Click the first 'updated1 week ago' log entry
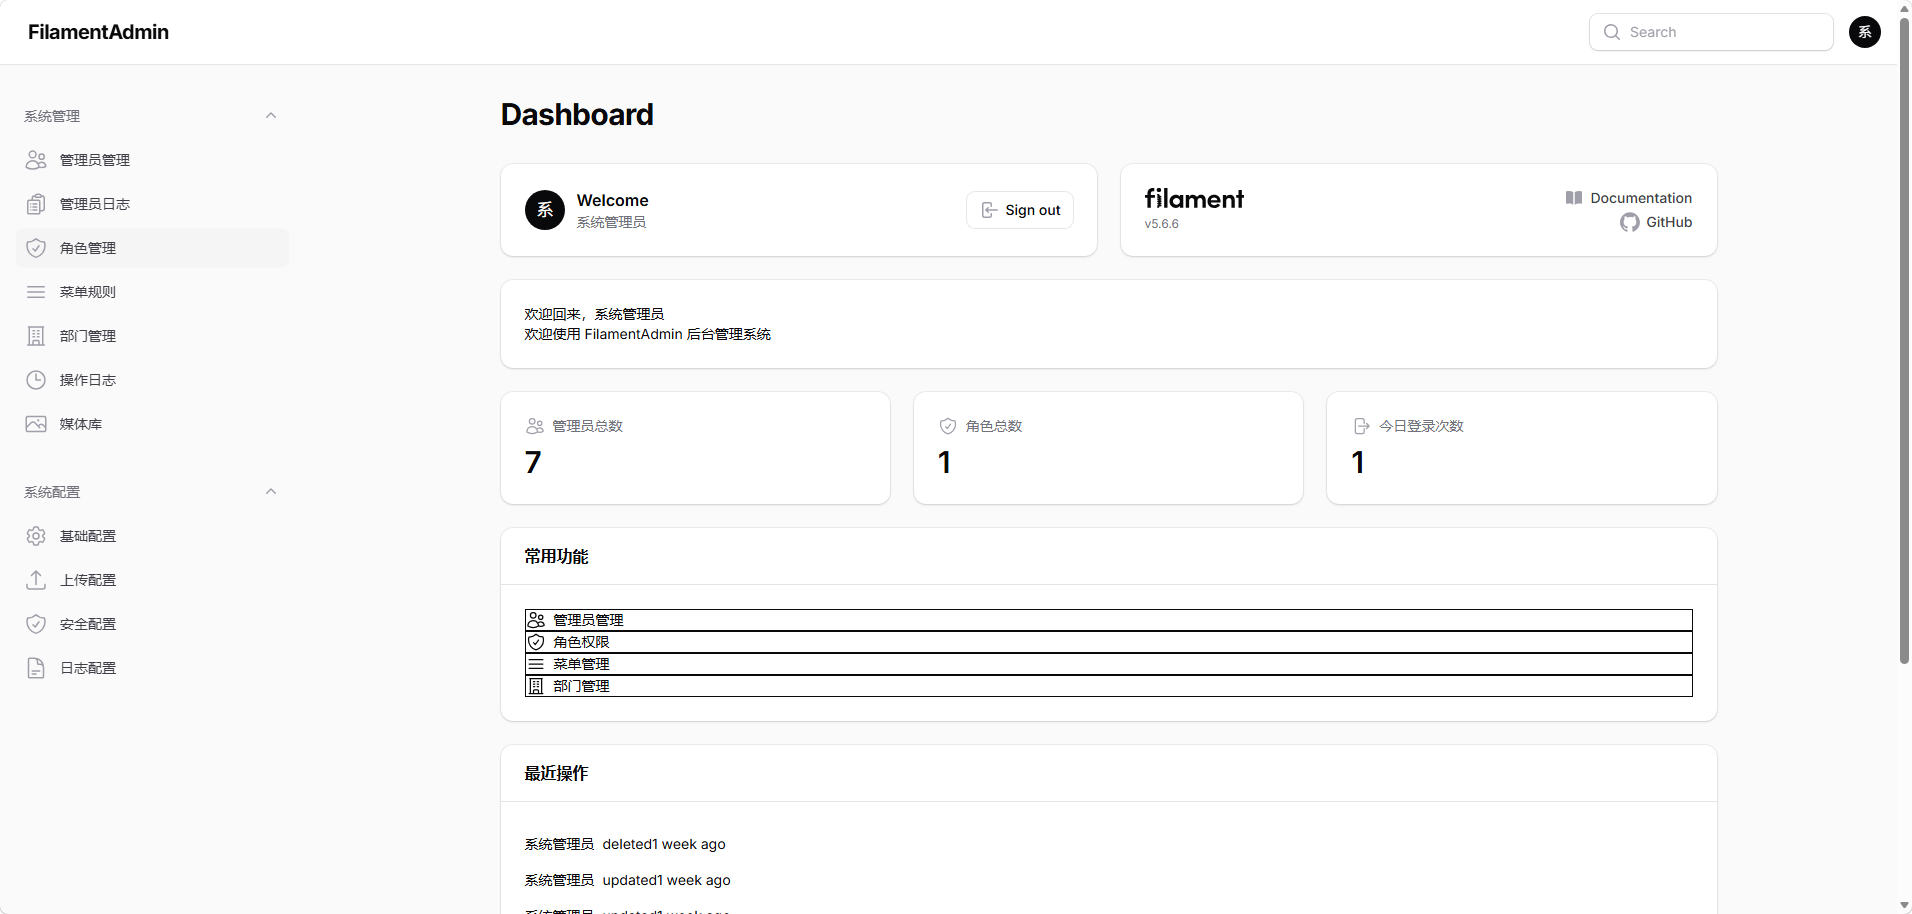Viewport: 1912px width, 914px height. pos(666,880)
